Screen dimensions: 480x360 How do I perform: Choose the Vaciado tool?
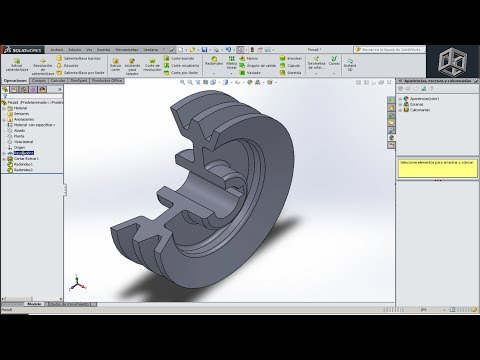point(250,72)
